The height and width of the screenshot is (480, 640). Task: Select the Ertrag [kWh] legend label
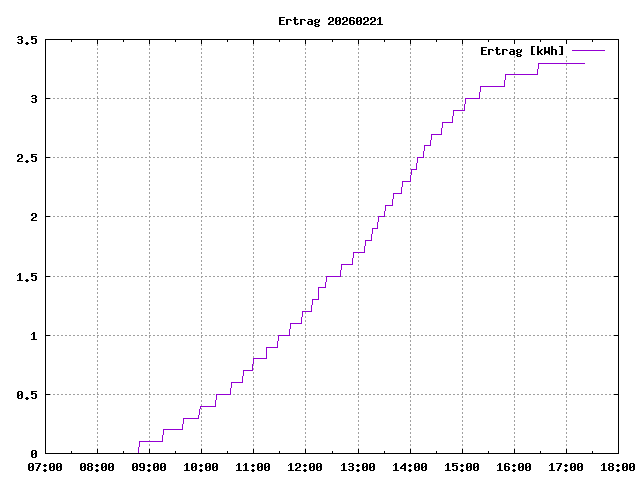pyautogui.click(x=522, y=51)
